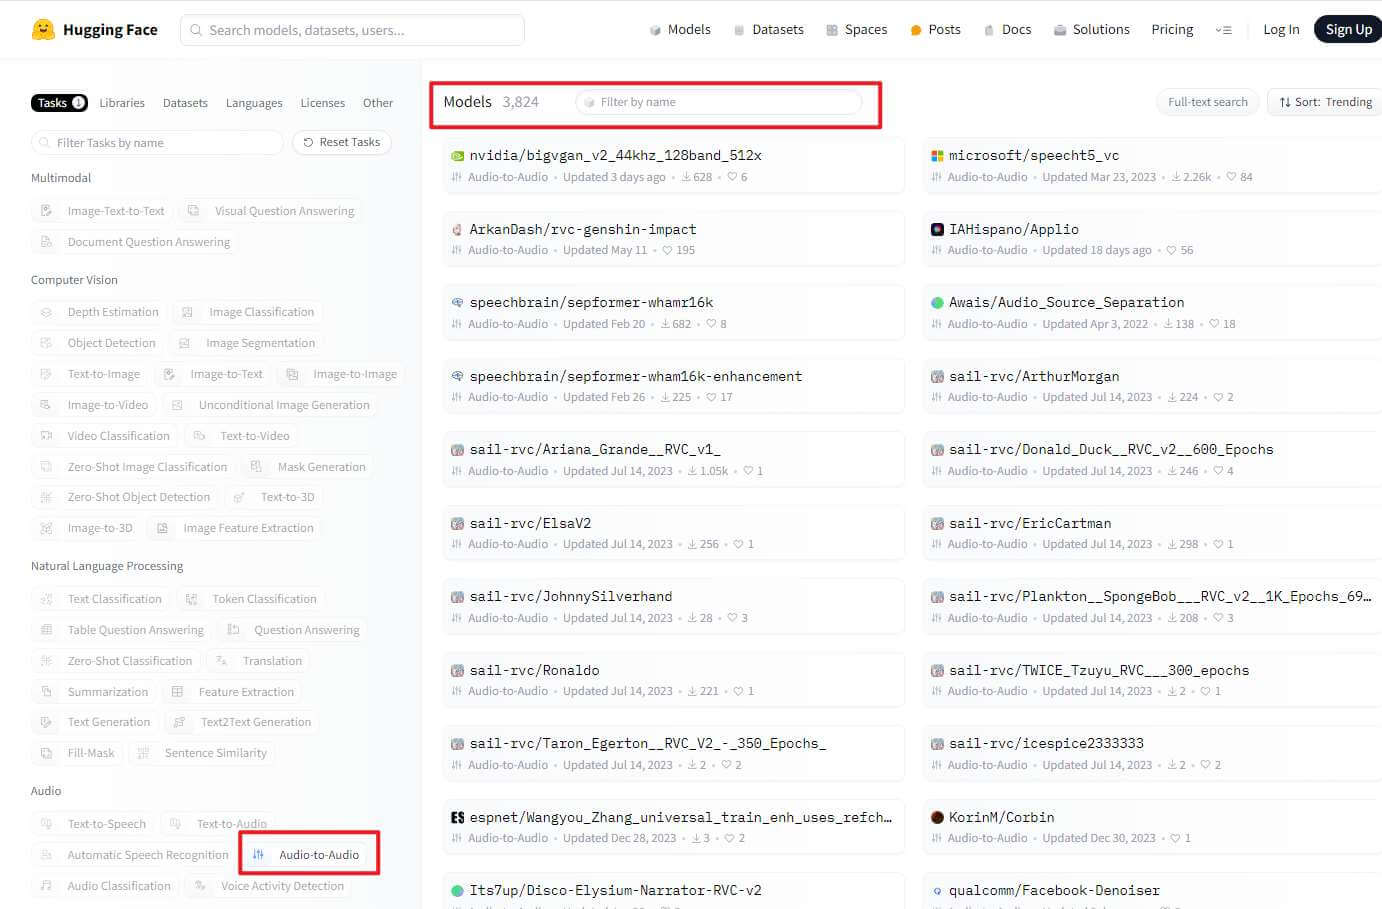Switch to the Libraries tab

[x=122, y=103]
